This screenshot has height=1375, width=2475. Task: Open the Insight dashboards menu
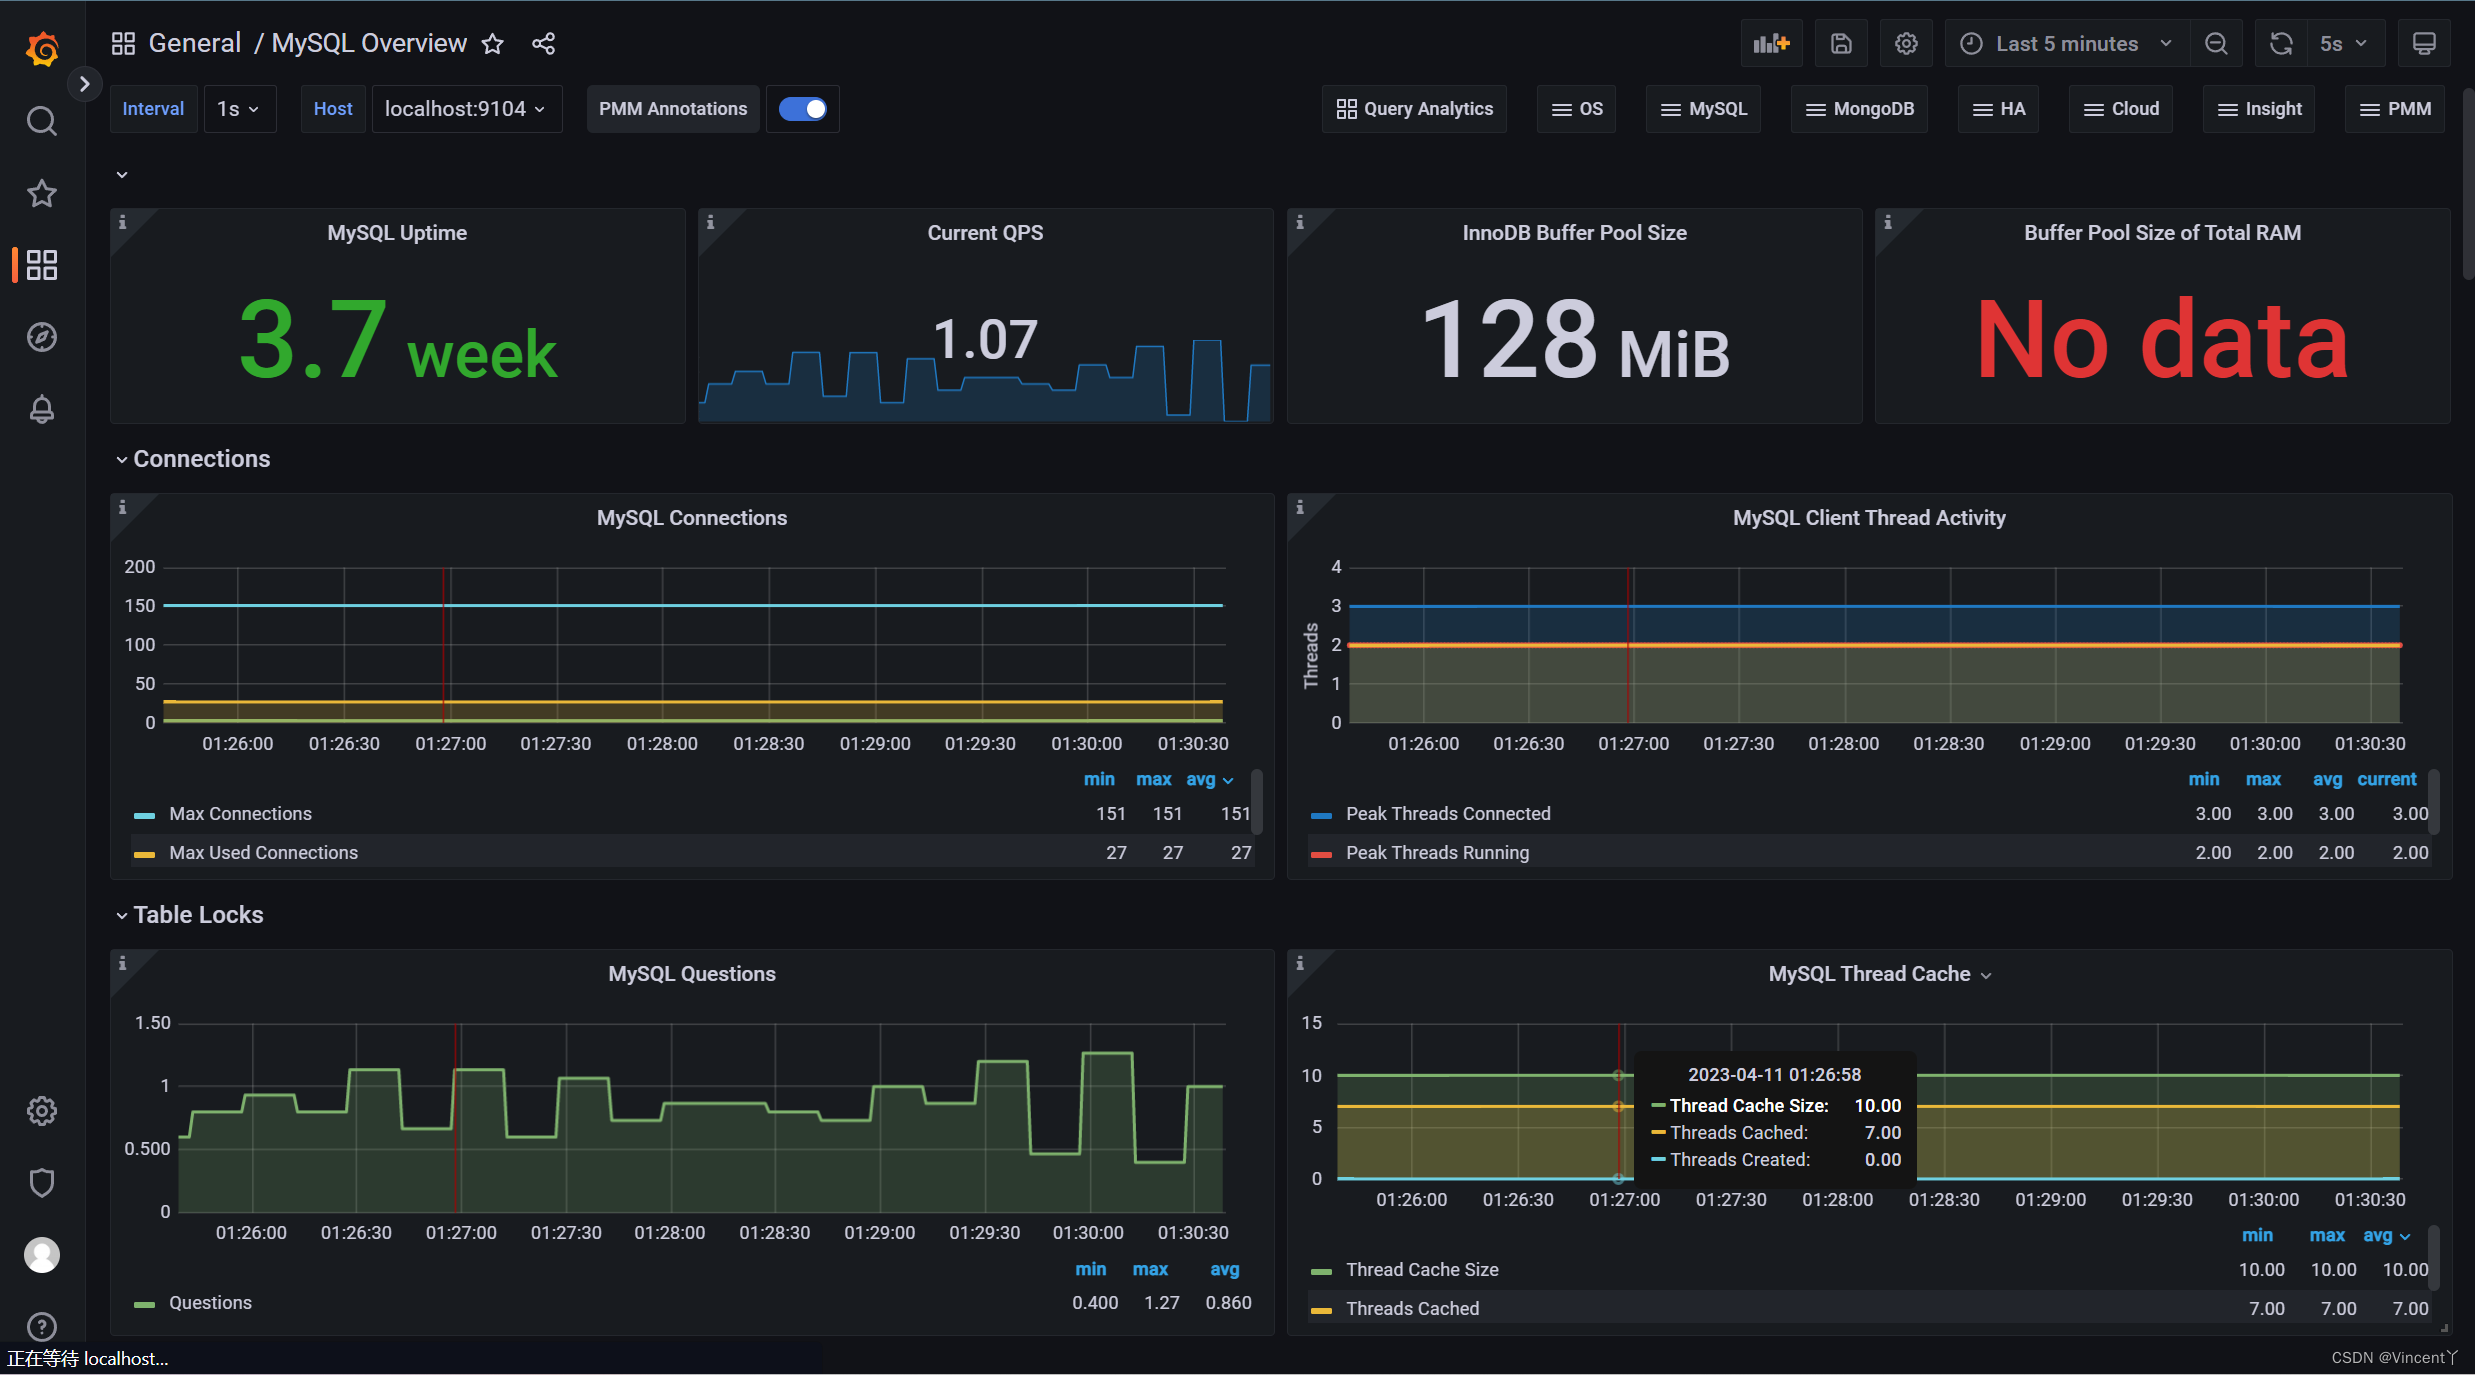tap(2259, 109)
